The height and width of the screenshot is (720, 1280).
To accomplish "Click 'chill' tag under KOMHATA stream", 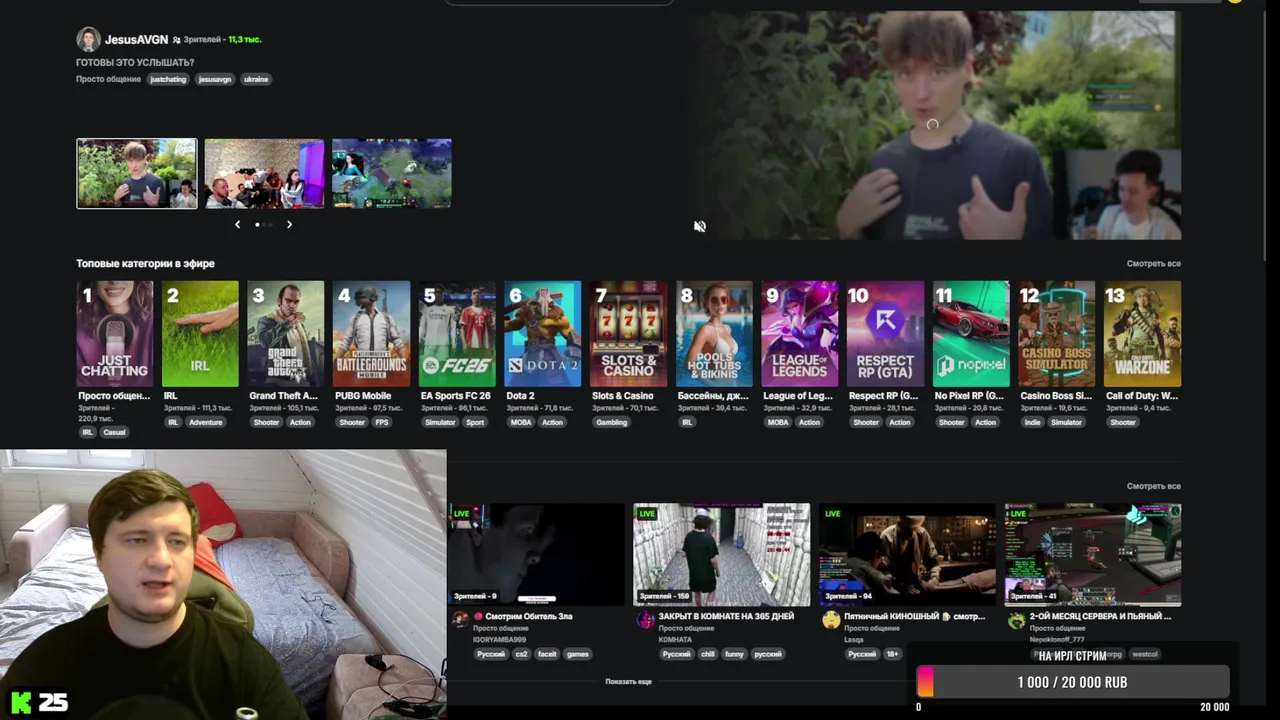I will click(708, 654).
